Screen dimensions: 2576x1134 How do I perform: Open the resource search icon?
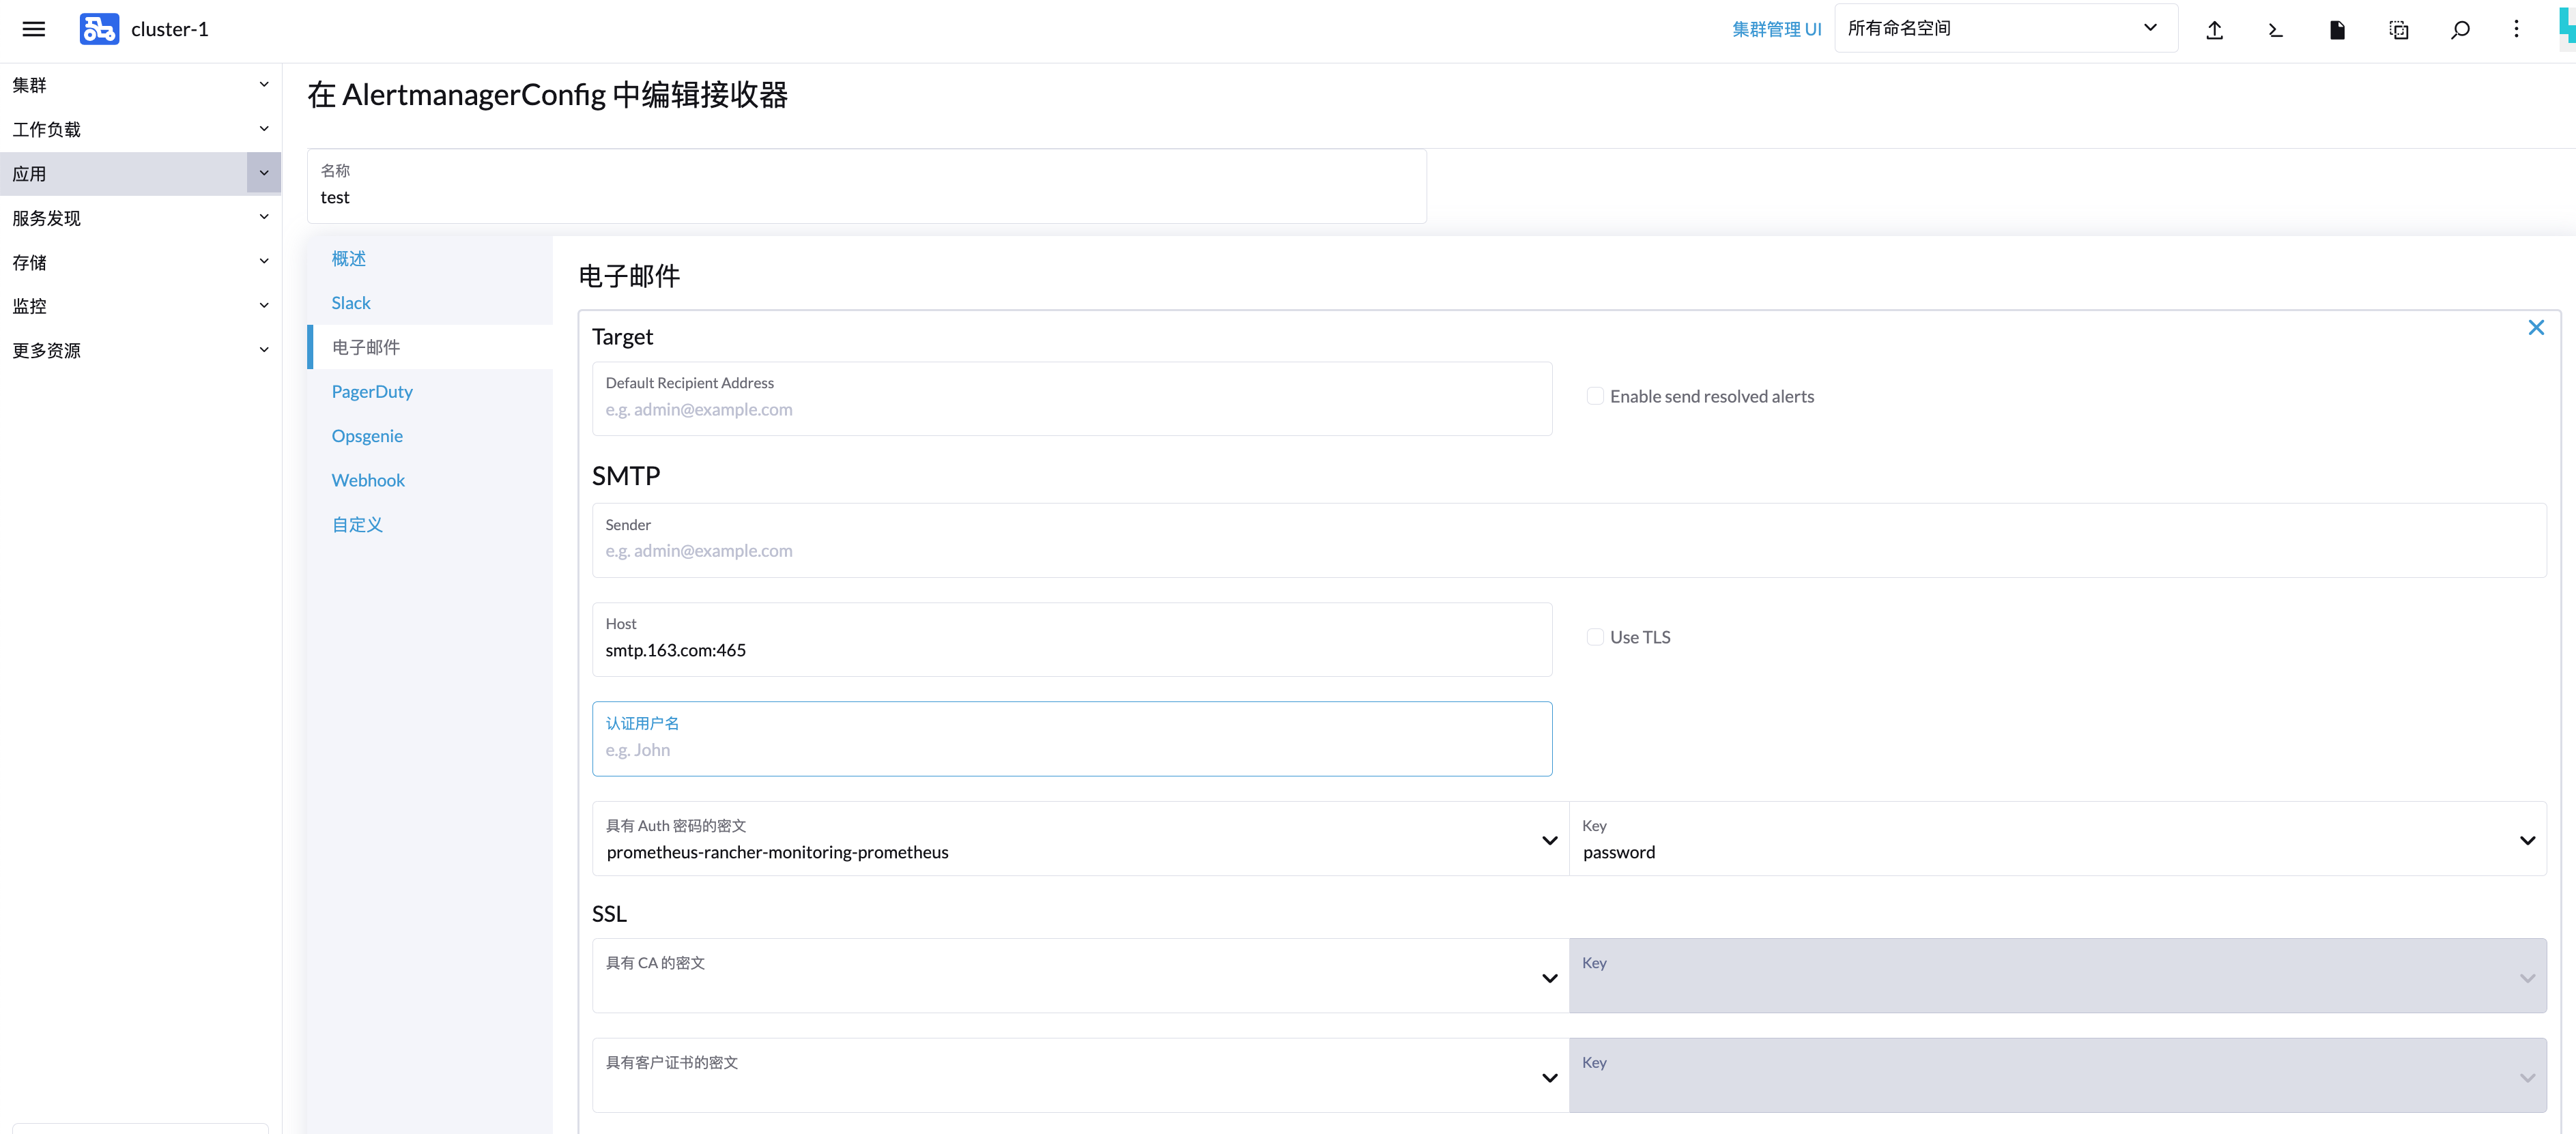[2460, 30]
